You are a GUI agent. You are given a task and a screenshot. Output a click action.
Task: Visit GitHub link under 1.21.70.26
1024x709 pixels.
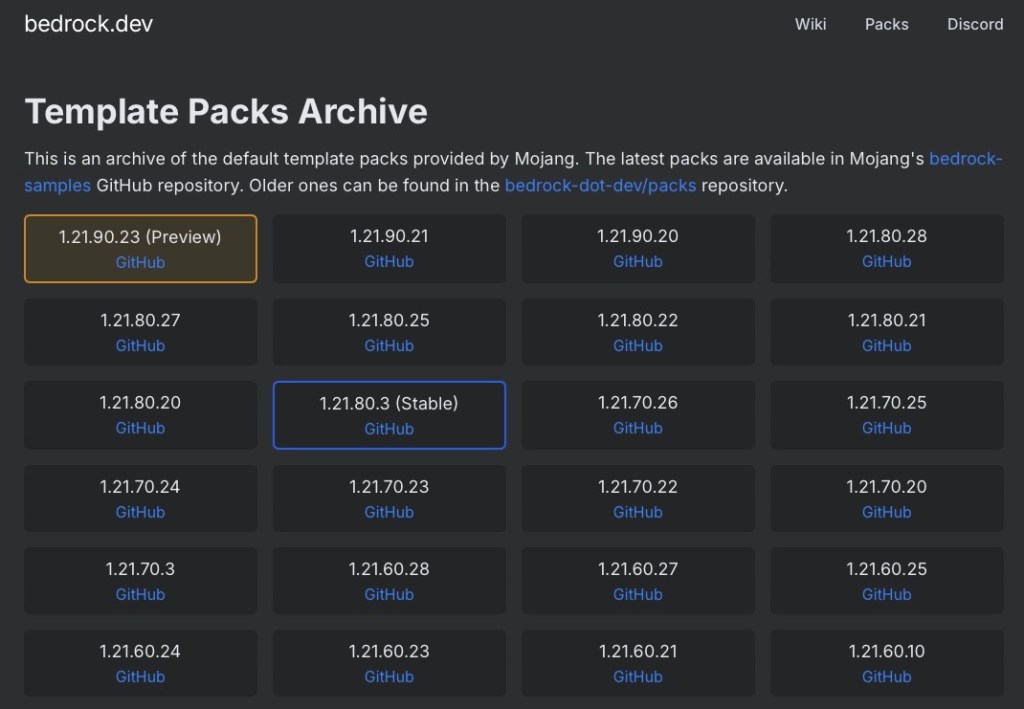pos(638,427)
